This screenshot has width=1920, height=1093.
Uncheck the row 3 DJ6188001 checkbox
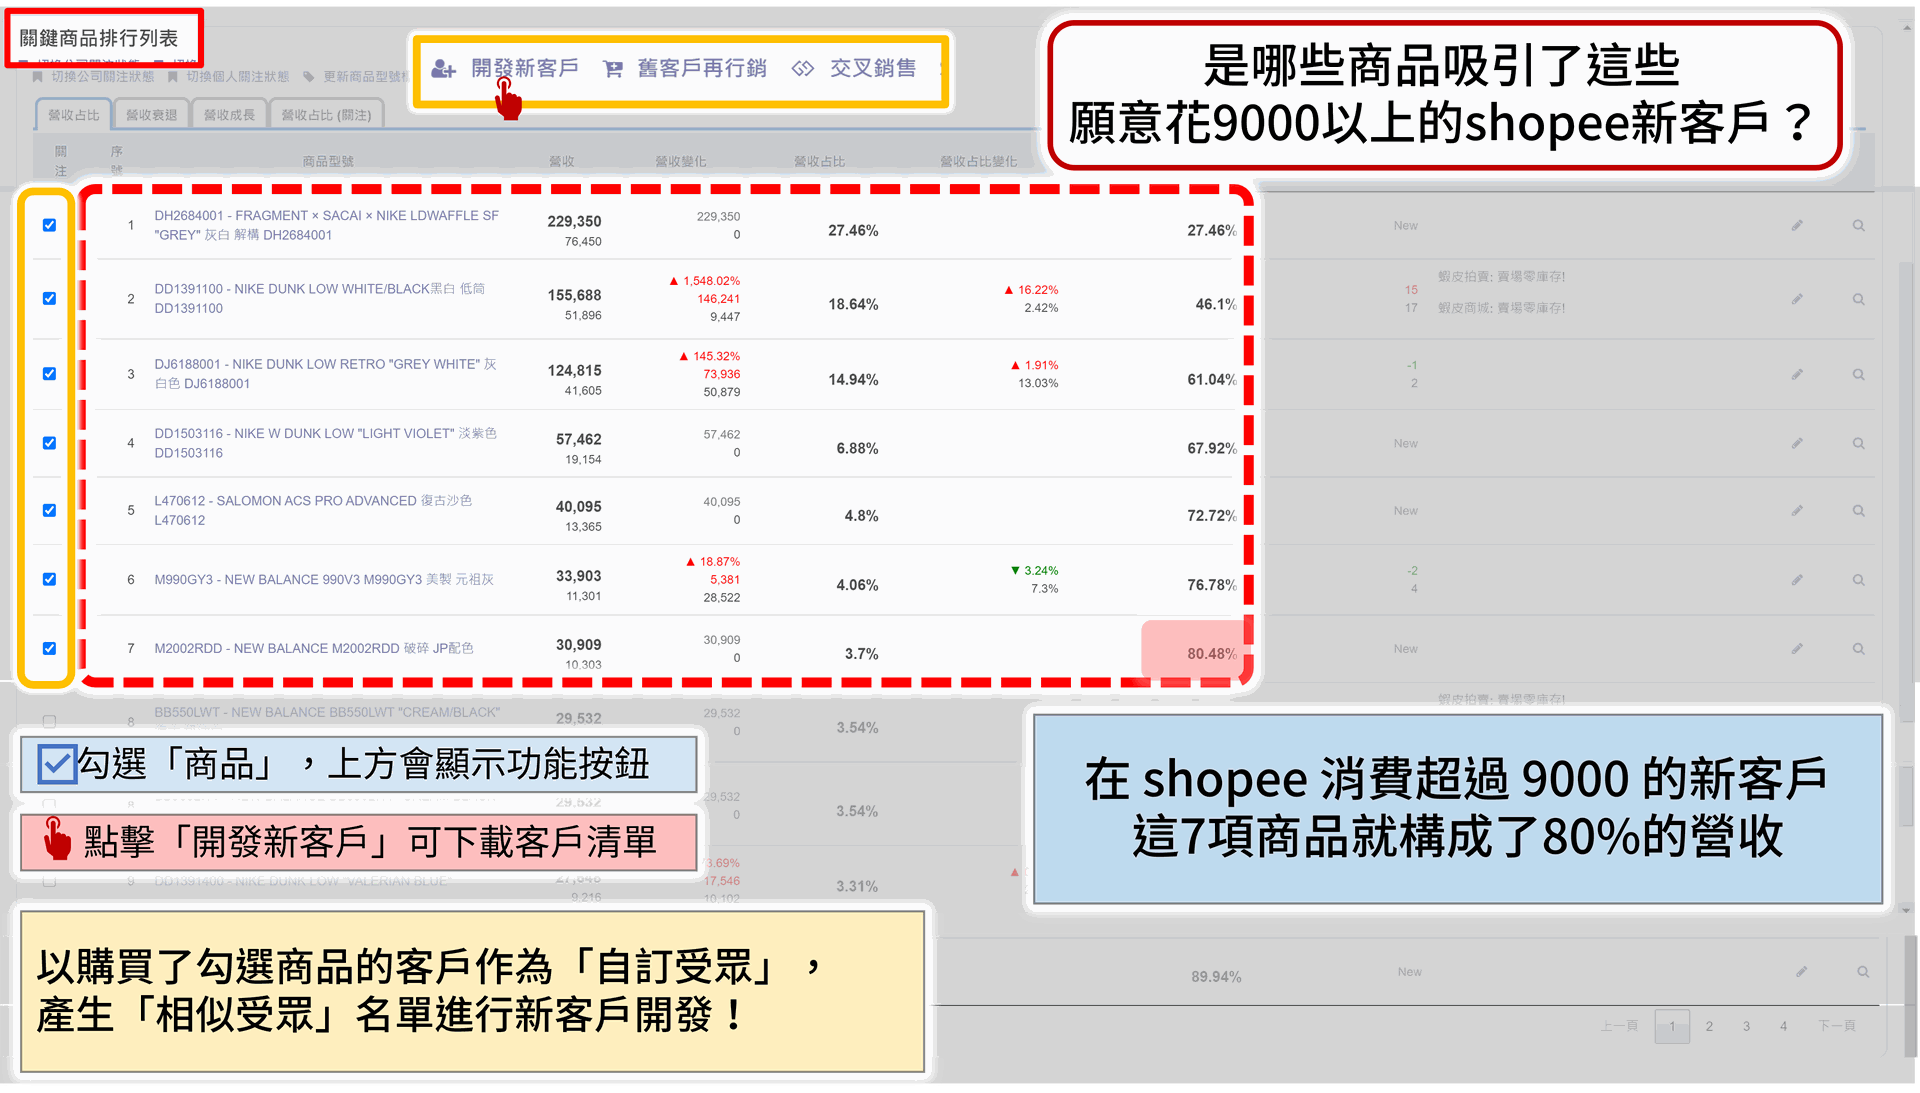49,373
